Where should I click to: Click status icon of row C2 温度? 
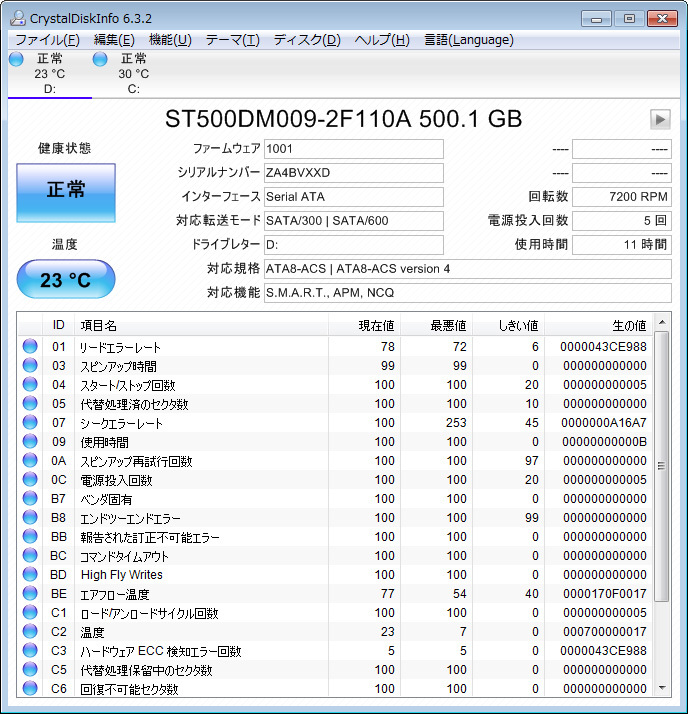click(x=30, y=631)
